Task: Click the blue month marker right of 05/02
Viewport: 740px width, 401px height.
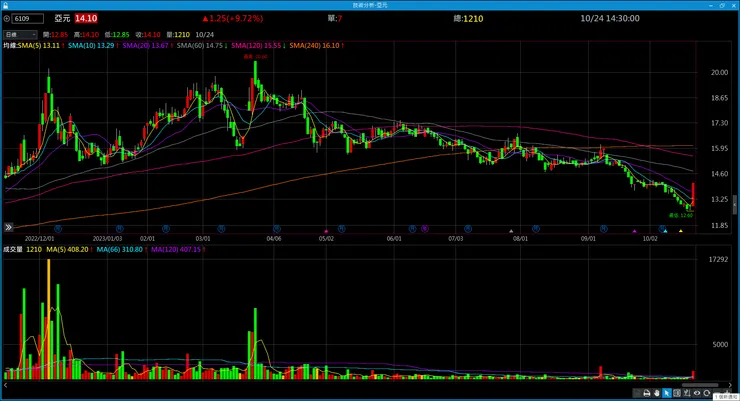Action: click(342, 229)
